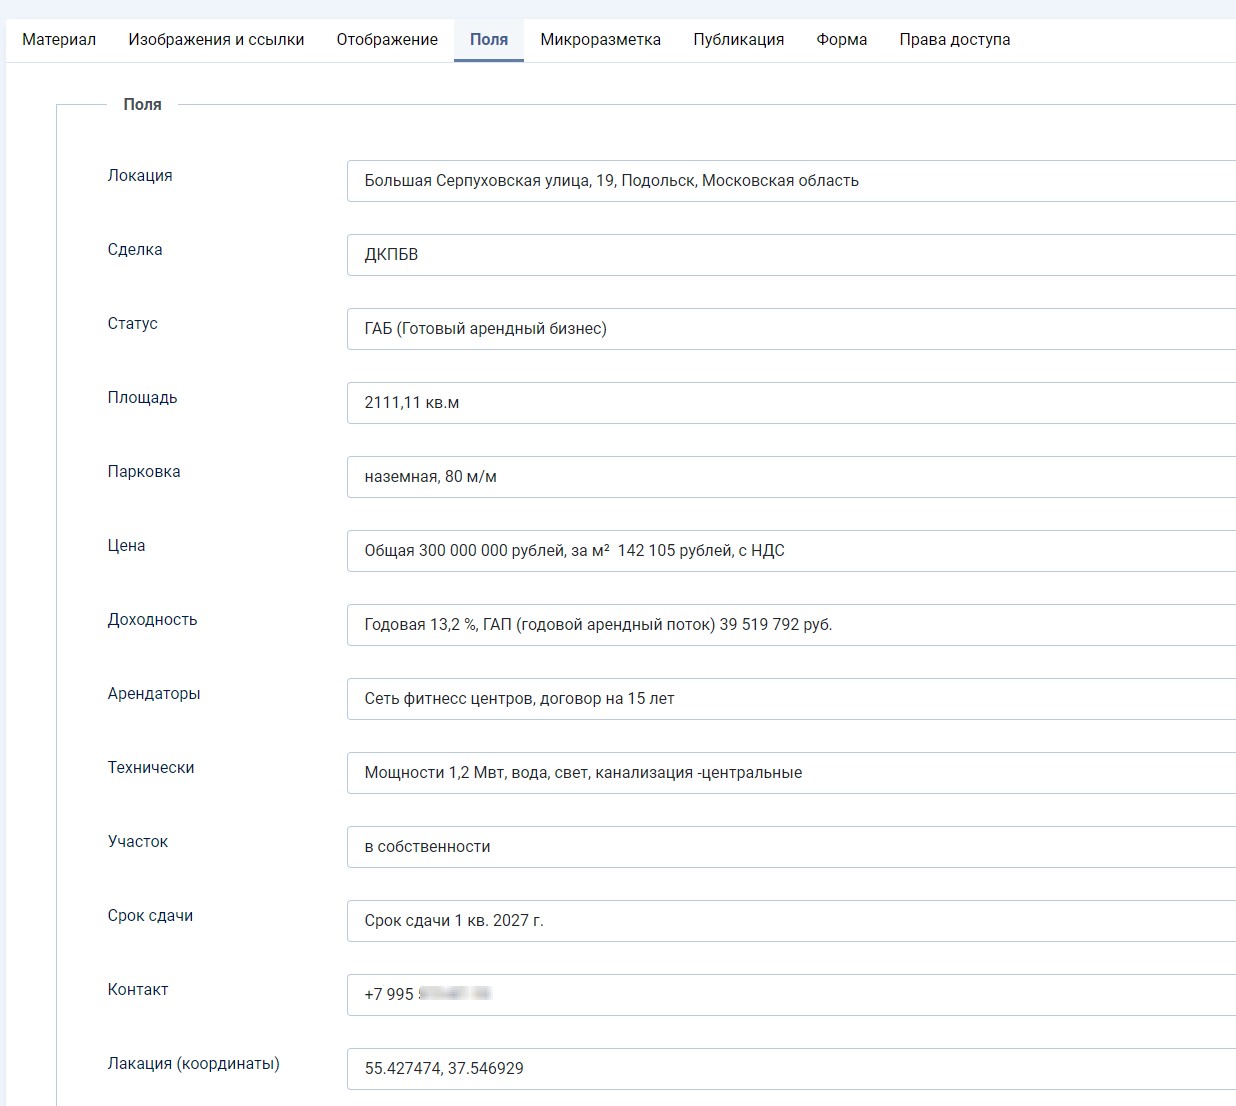Click the Технически field with Мощности
Image resolution: width=1236 pixels, height=1106 pixels.
click(790, 773)
